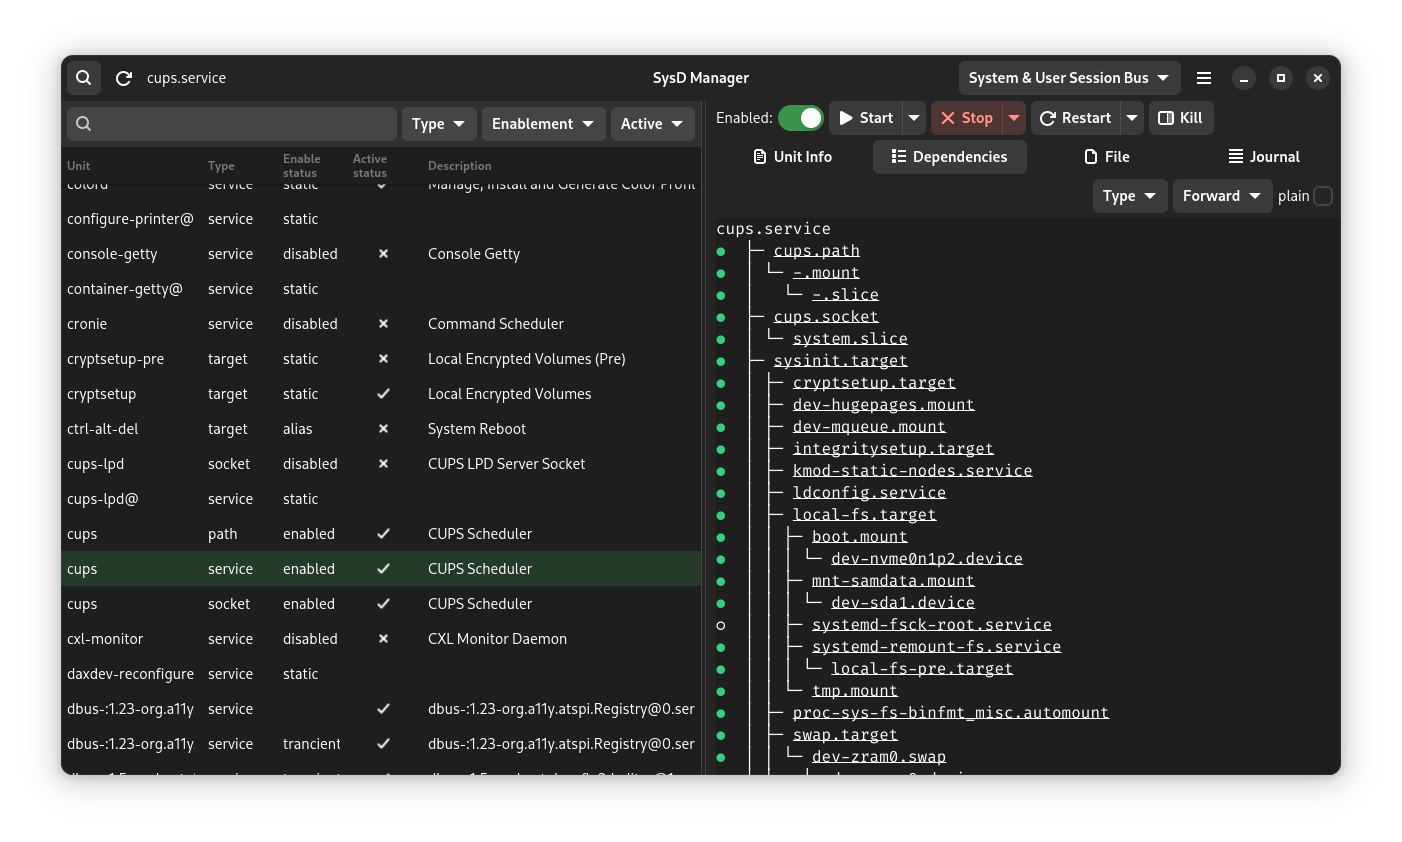
Task: Switch to the Dependencies tab
Action: 949,157
